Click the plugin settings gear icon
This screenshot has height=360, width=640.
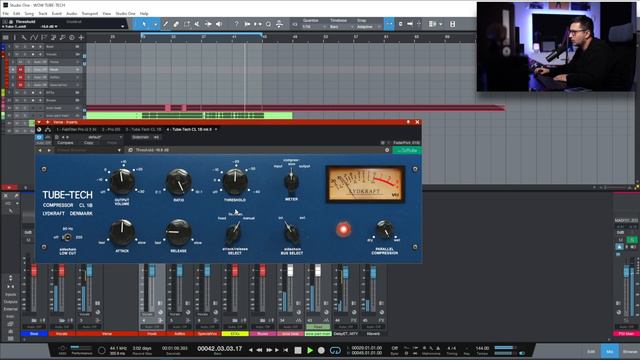[387, 150]
